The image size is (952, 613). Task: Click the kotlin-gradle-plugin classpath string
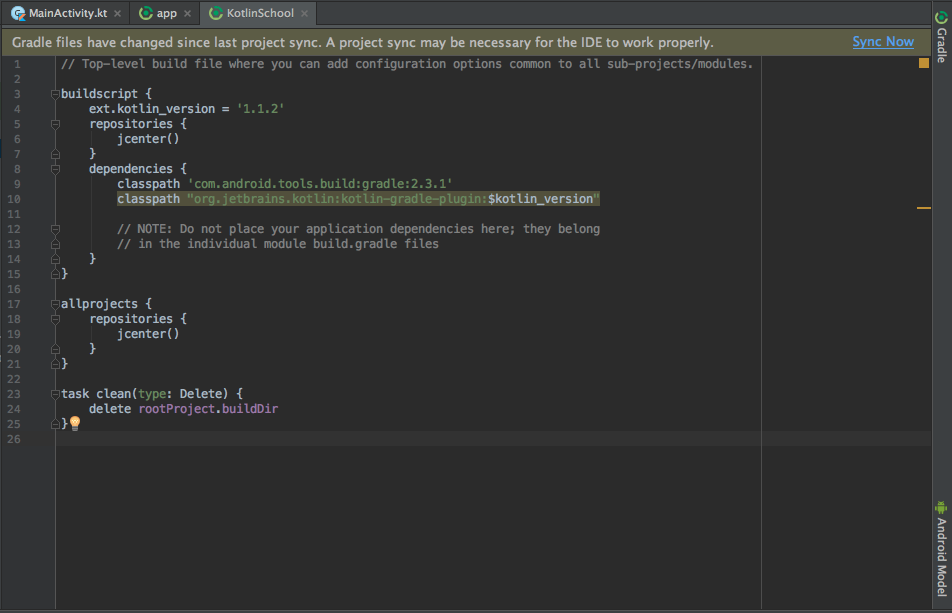click(393, 199)
